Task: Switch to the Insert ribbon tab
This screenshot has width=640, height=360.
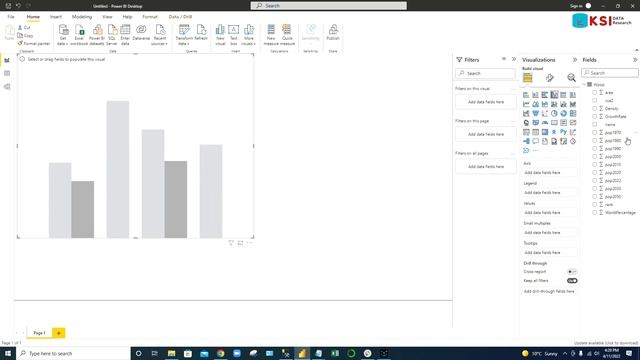Action: (x=56, y=17)
